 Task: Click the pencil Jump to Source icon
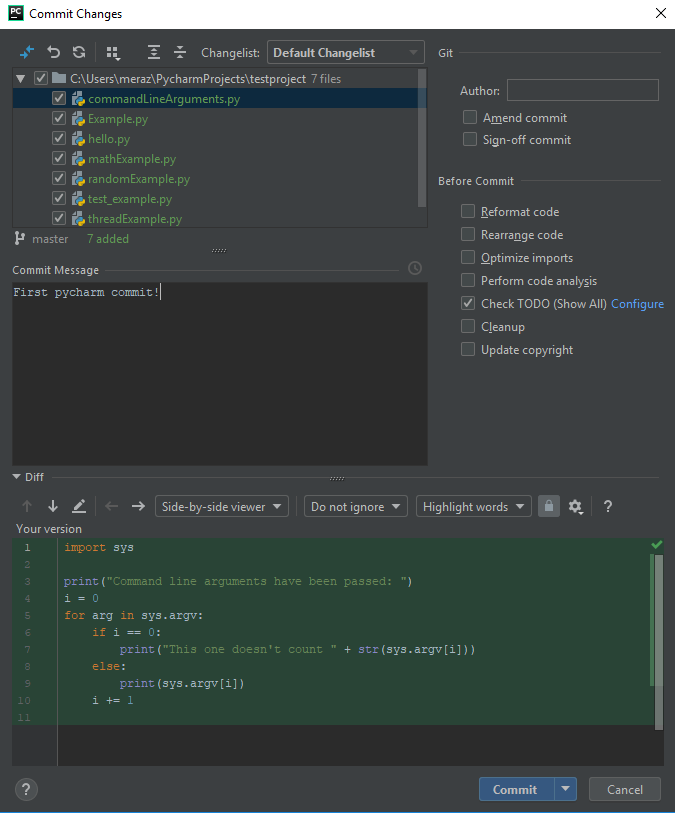tap(79, 507)
